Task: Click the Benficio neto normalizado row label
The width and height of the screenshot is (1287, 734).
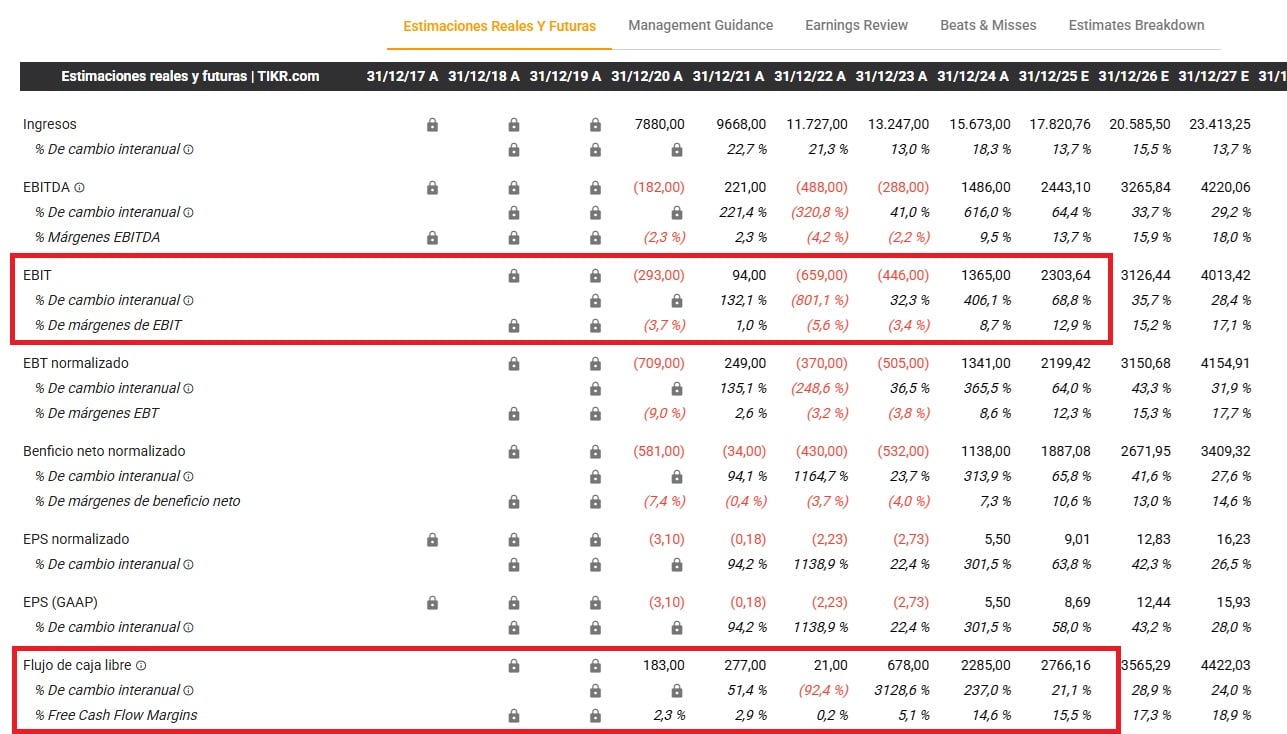Action: pyautogui.click(x=104, y=452)
